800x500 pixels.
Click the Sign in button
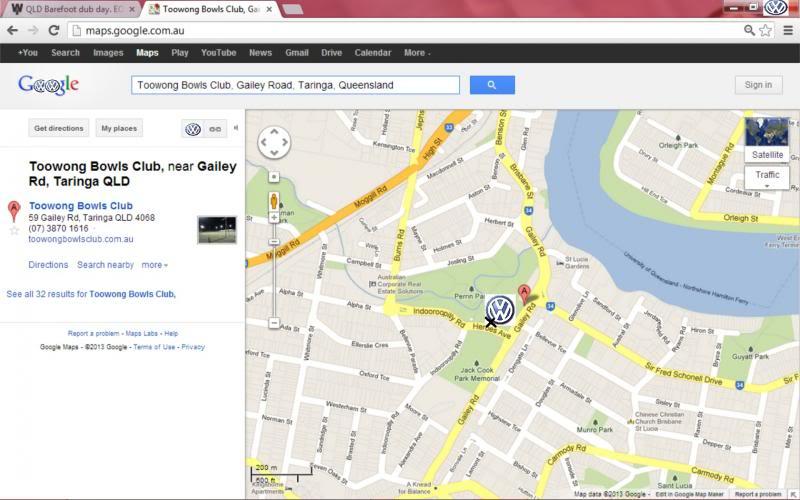pyautogui.click(x=758, y=85)
